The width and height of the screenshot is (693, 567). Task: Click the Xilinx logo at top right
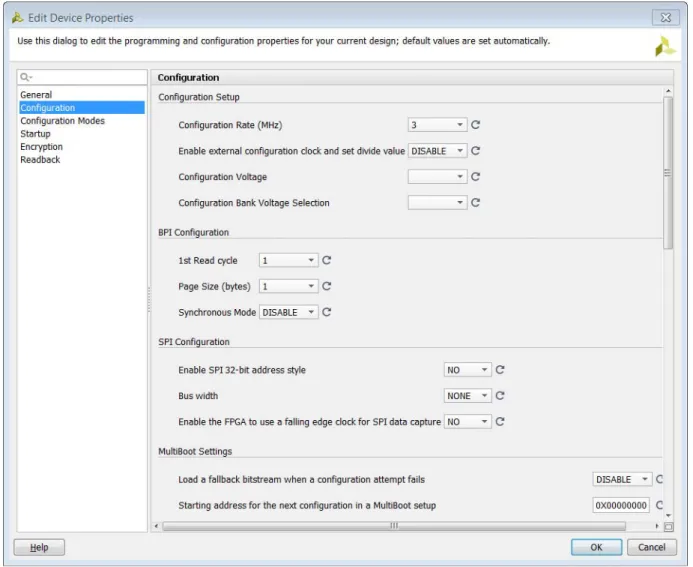coord(665,46)
